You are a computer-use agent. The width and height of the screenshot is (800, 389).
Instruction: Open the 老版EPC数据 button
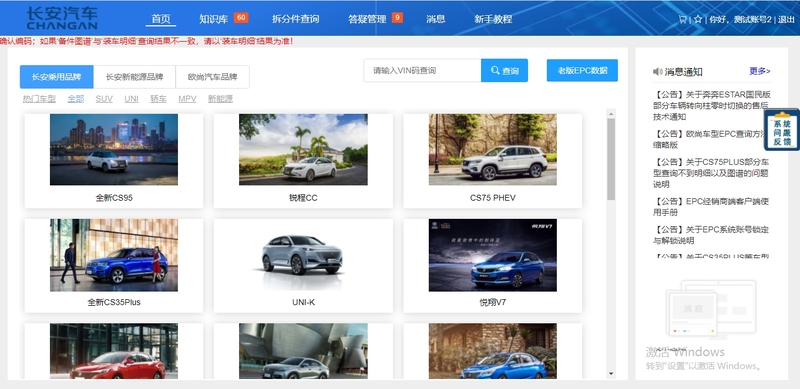(x=582, y=70)
